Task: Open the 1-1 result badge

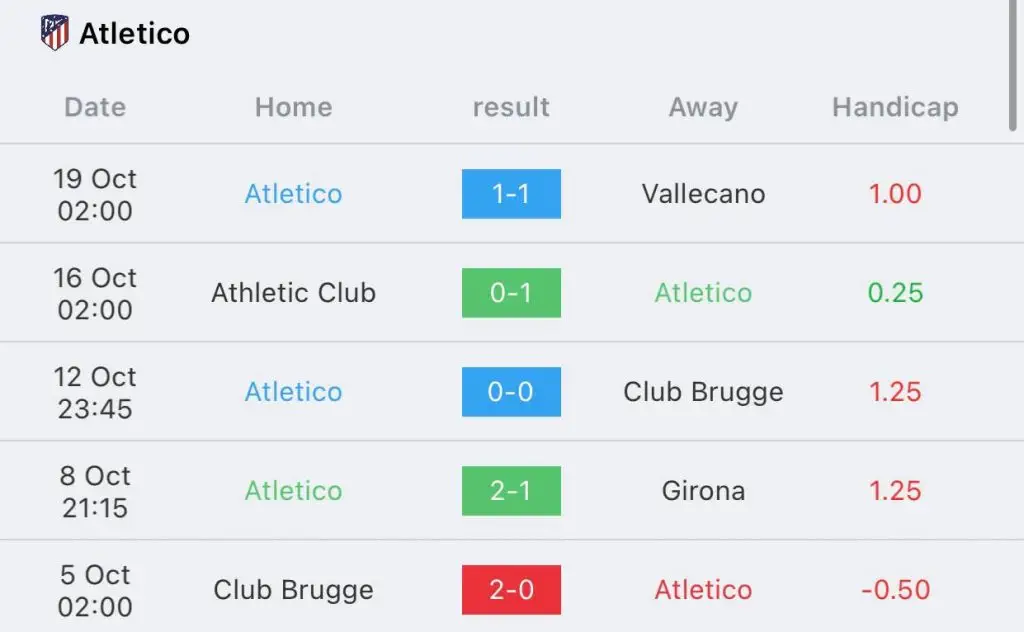Action: pos(511,194)
